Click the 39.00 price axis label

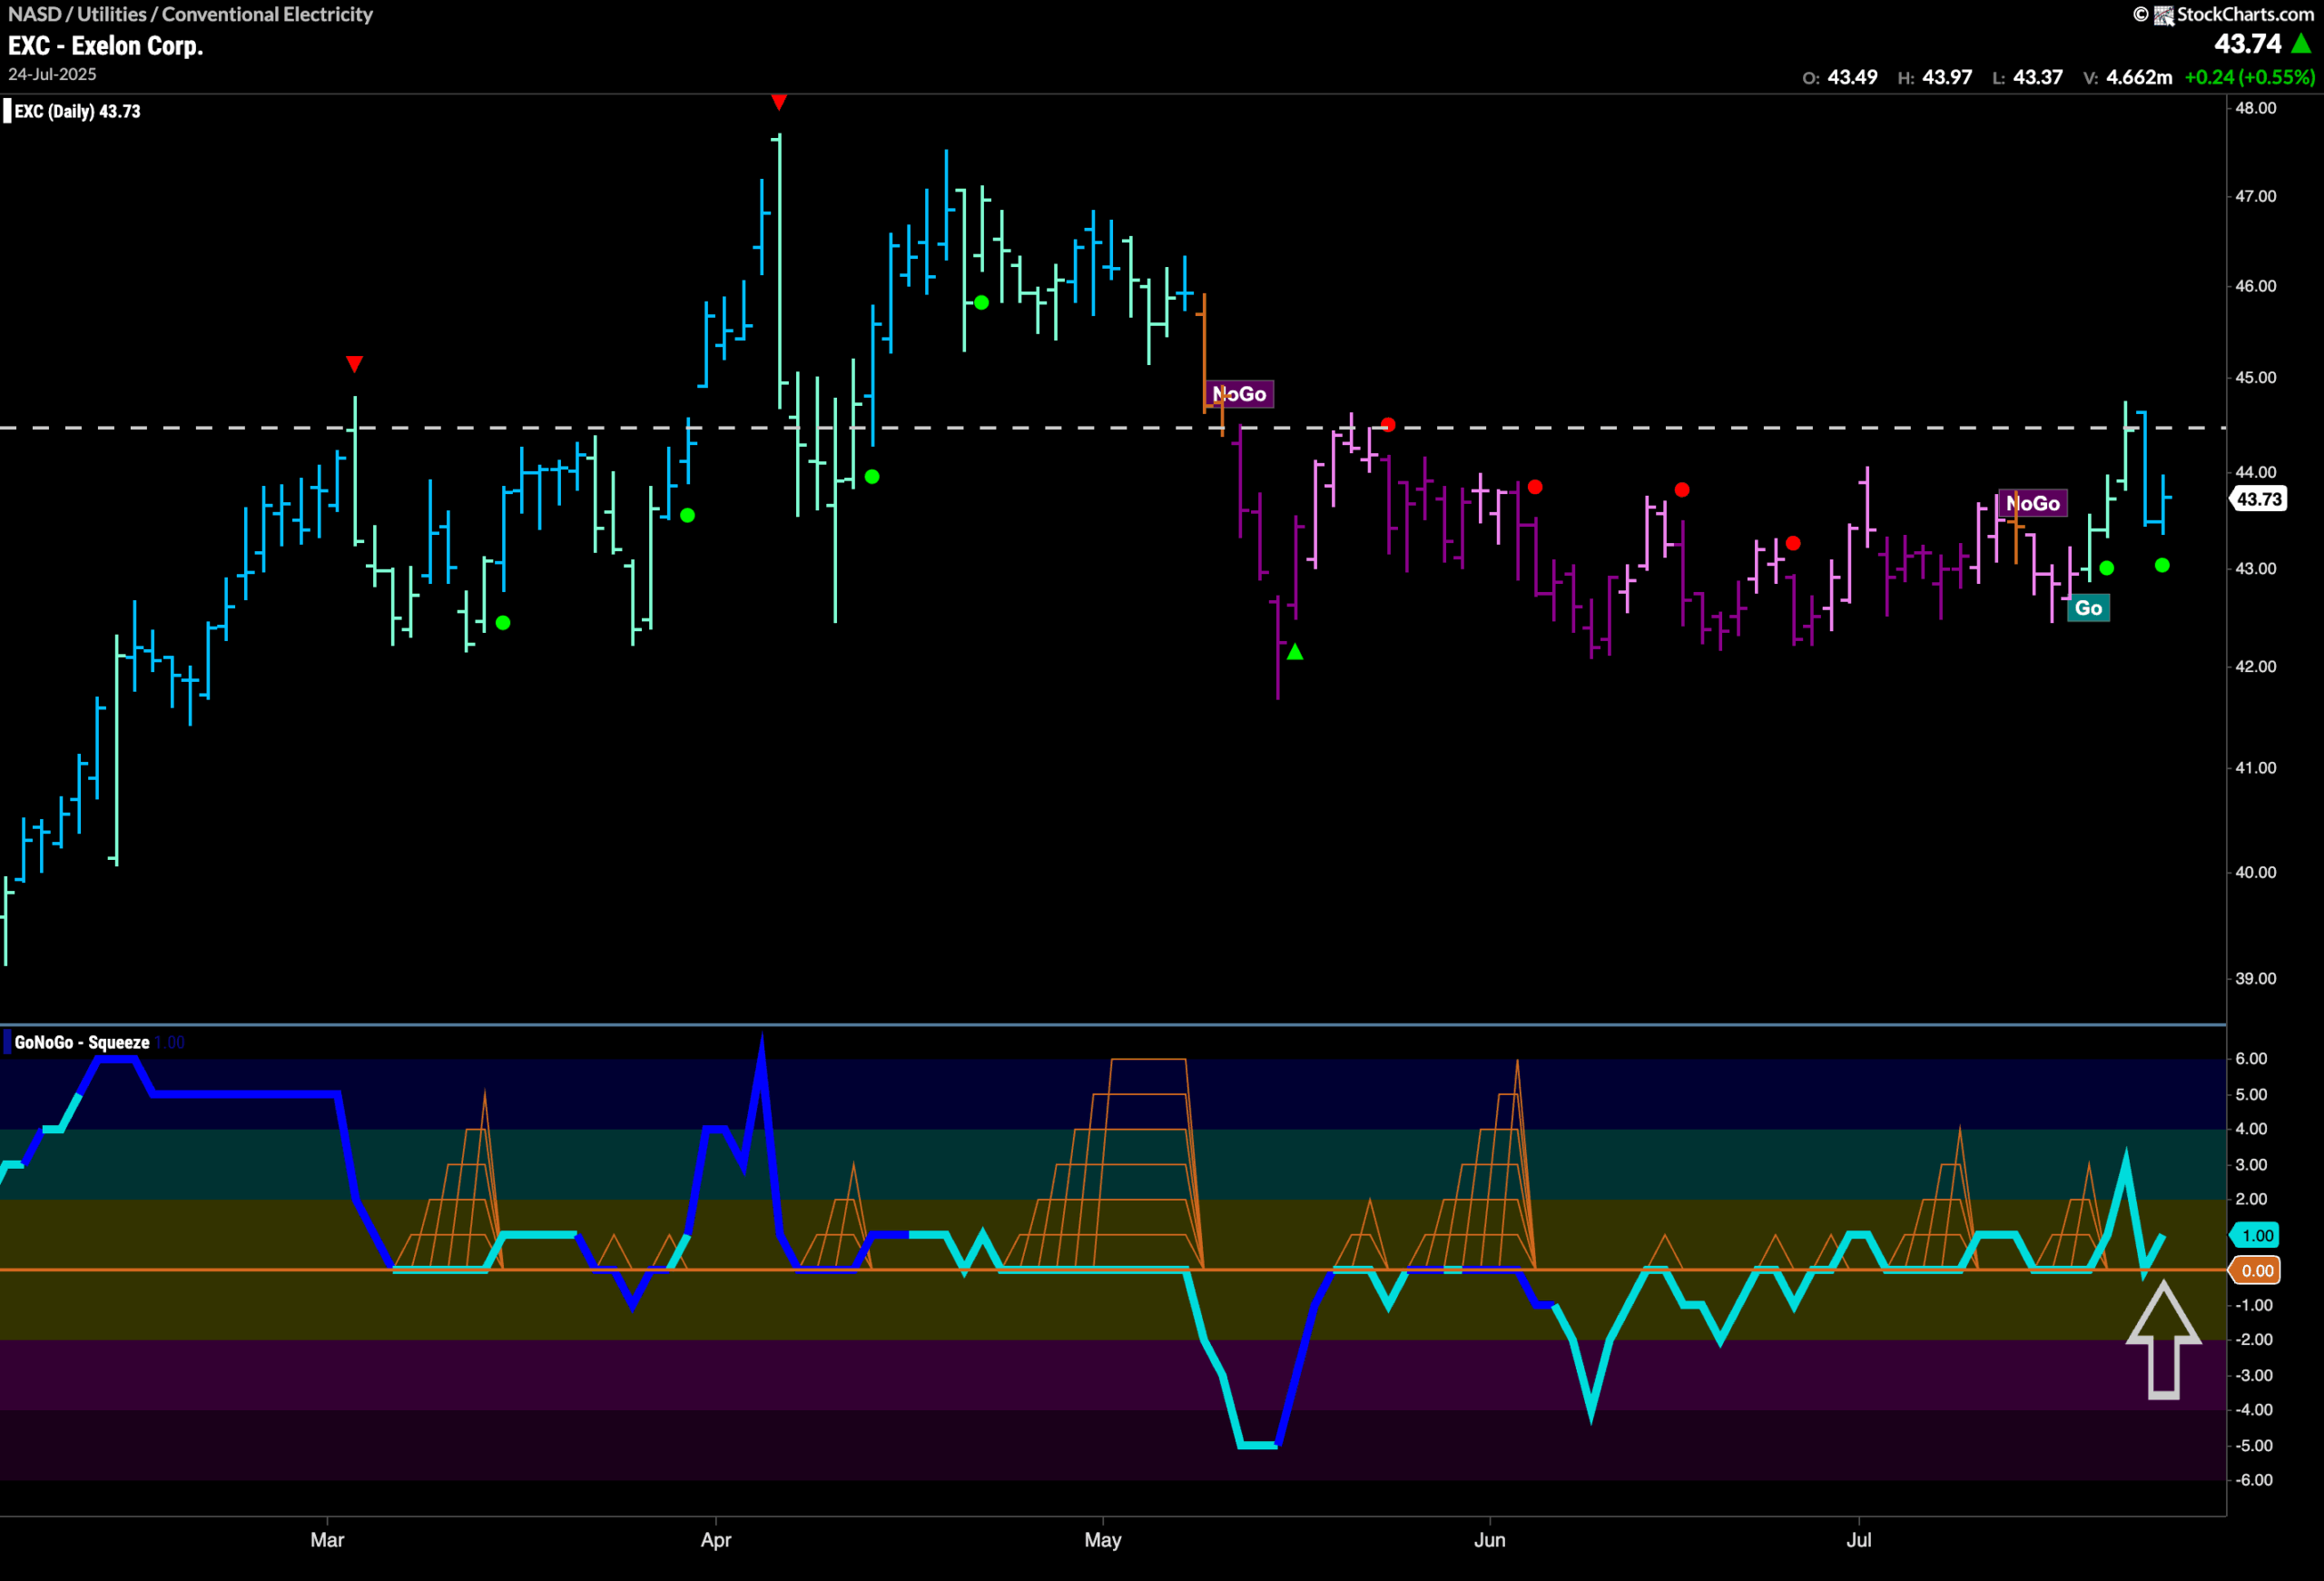coord(2256,978)
